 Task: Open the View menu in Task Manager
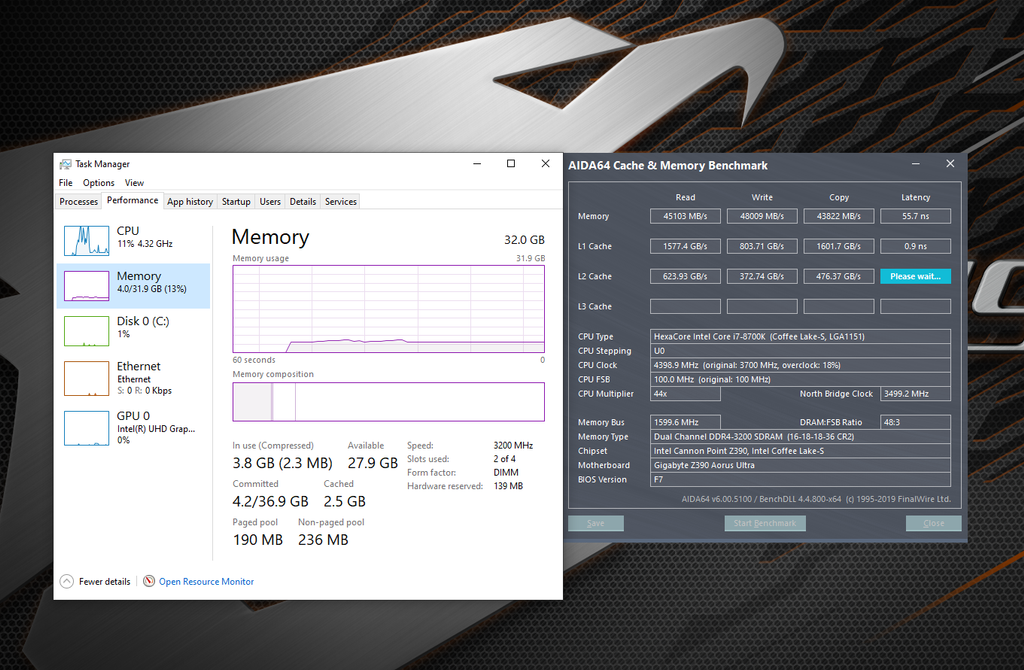coord(135,183)
